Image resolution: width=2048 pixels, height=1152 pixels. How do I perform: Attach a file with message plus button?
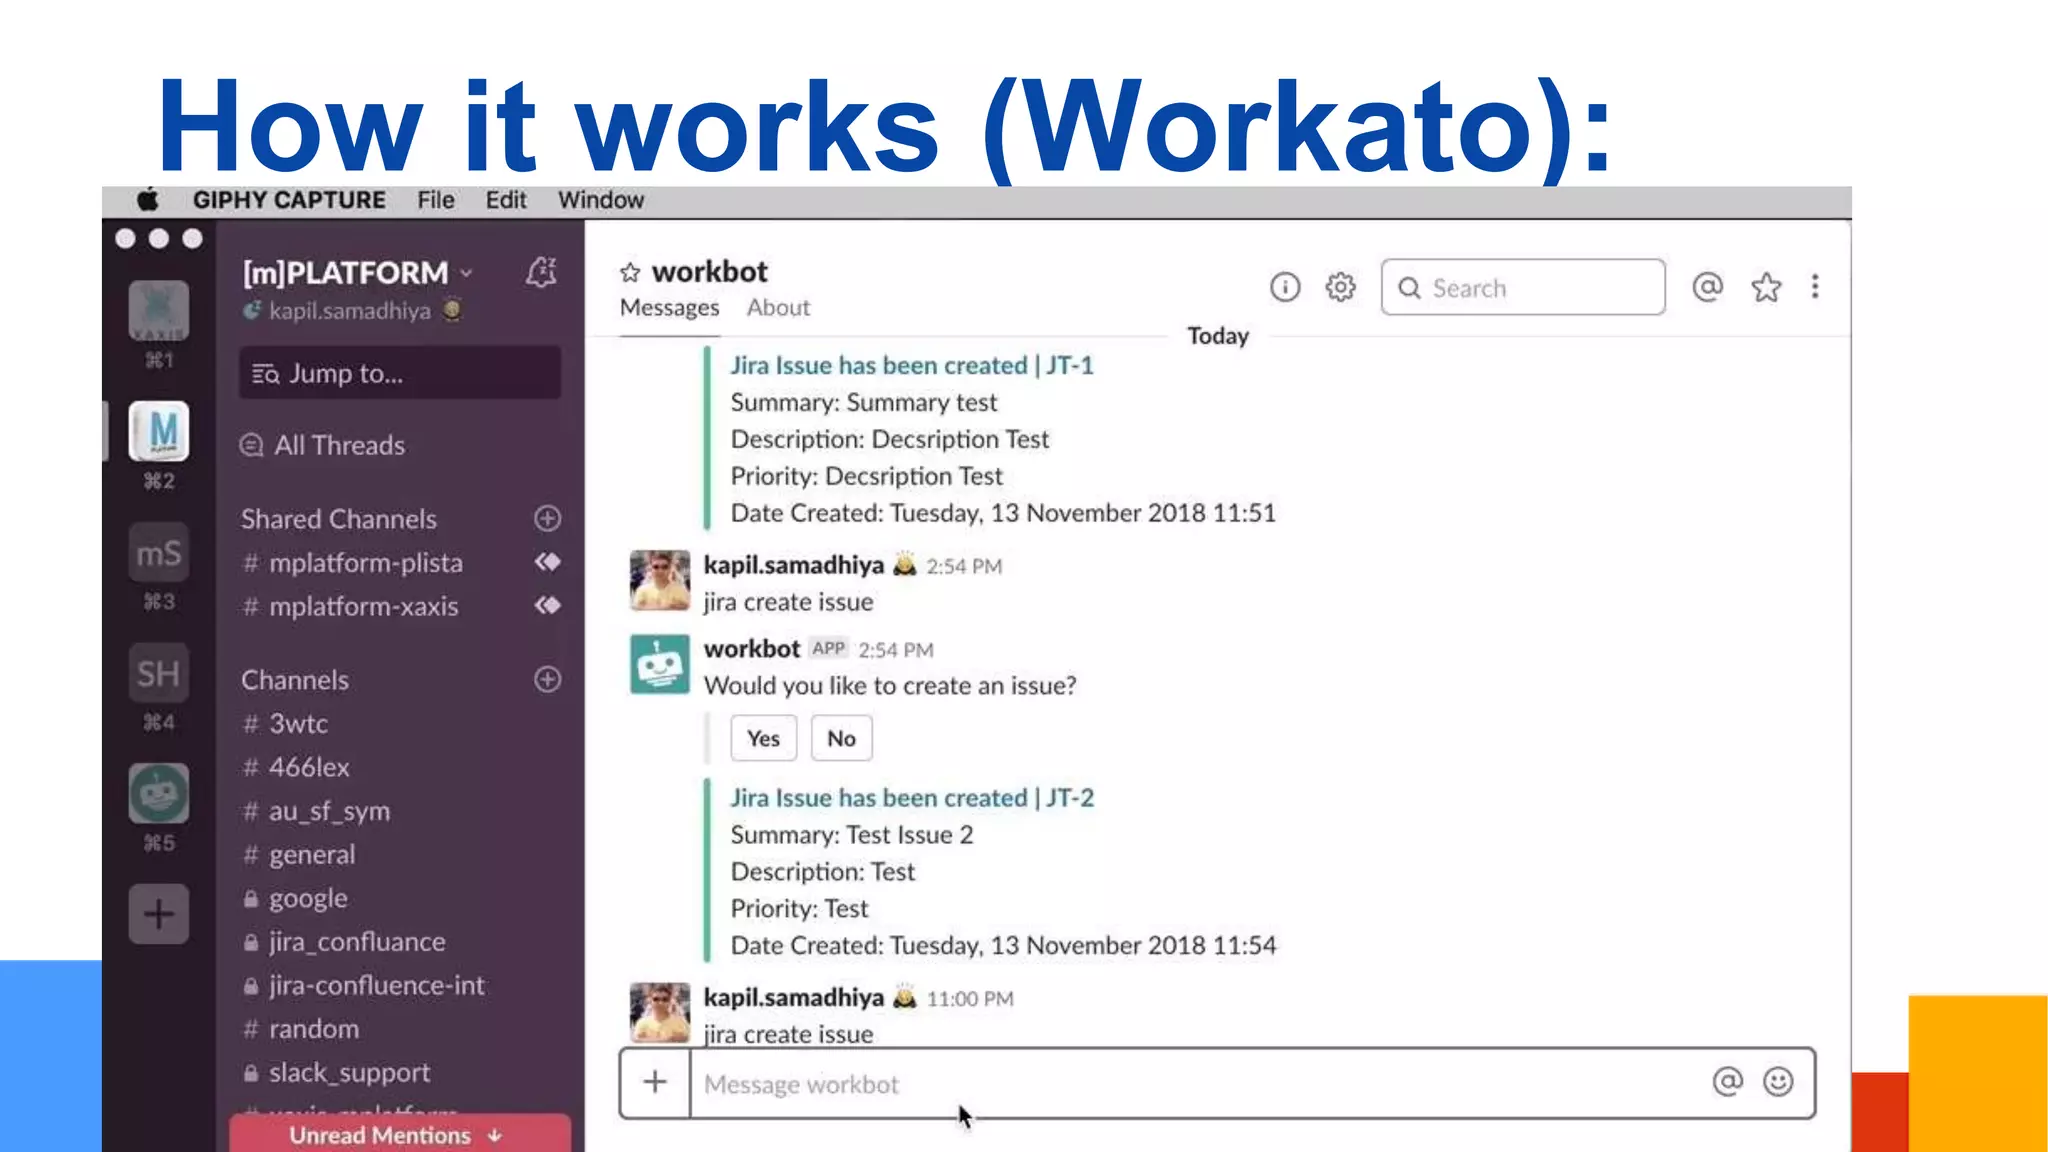tap(655, 1082)
